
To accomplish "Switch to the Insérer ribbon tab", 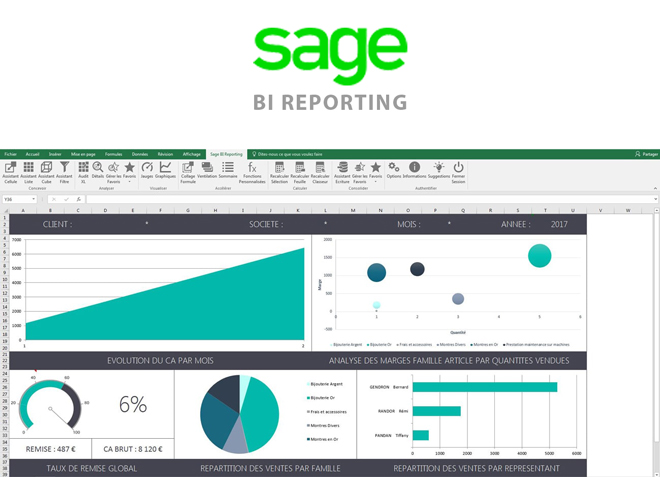I will pyautogui.click(x=55, y=154).
